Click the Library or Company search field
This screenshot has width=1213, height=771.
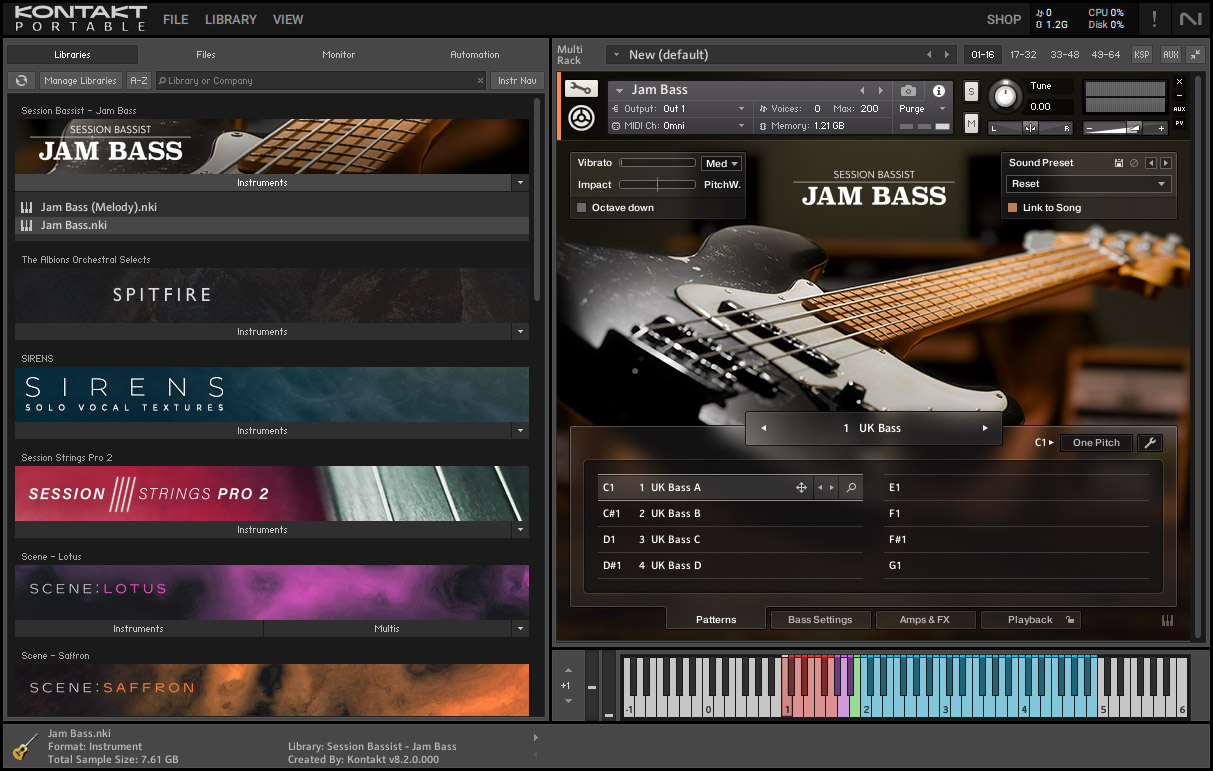tap(320, 81)
